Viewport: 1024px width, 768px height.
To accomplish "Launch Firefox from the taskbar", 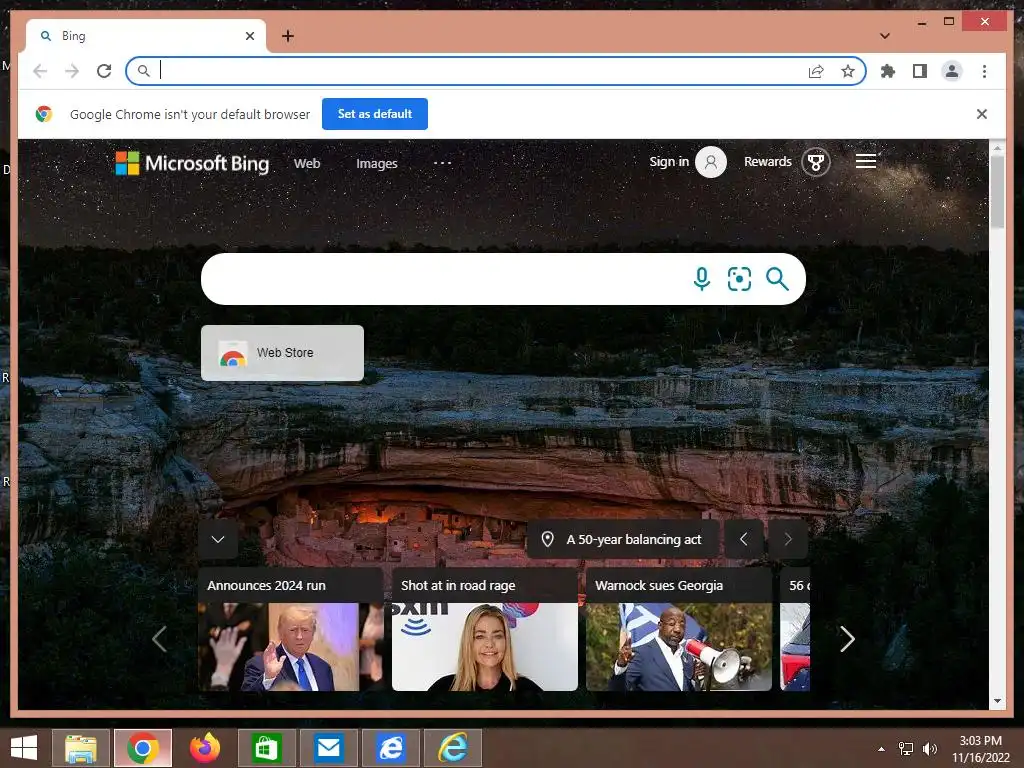I will coord(205,748).
